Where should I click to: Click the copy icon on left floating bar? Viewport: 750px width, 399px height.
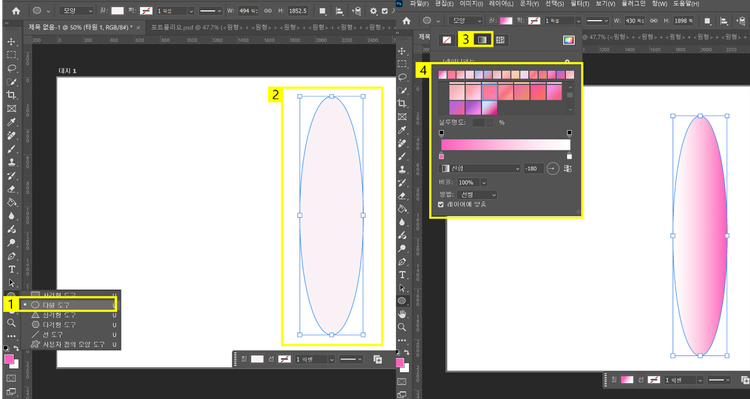377,359
